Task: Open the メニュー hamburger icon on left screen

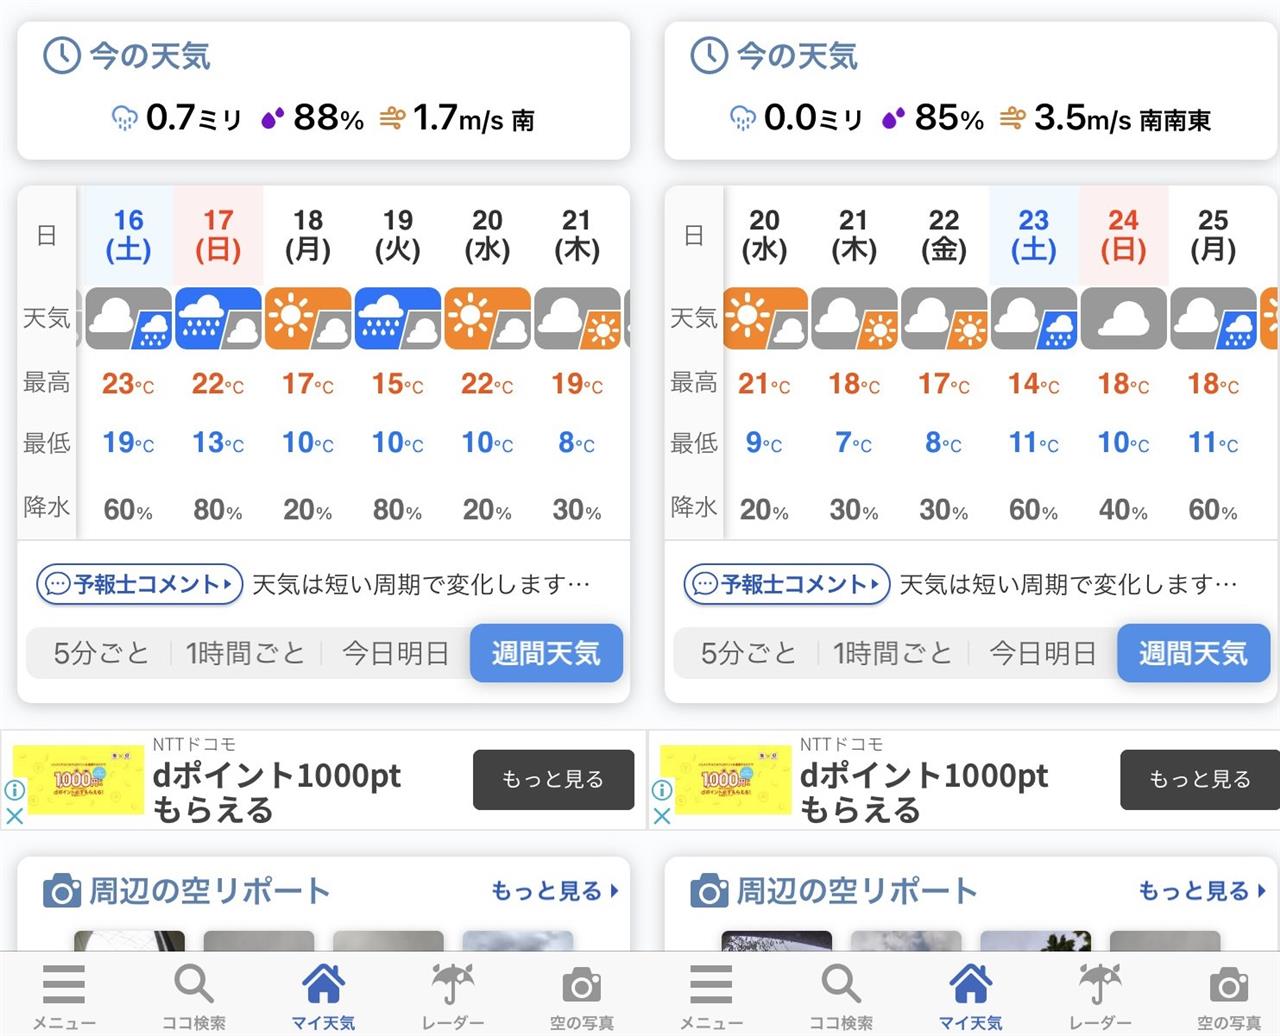Action: pos(64,984)
